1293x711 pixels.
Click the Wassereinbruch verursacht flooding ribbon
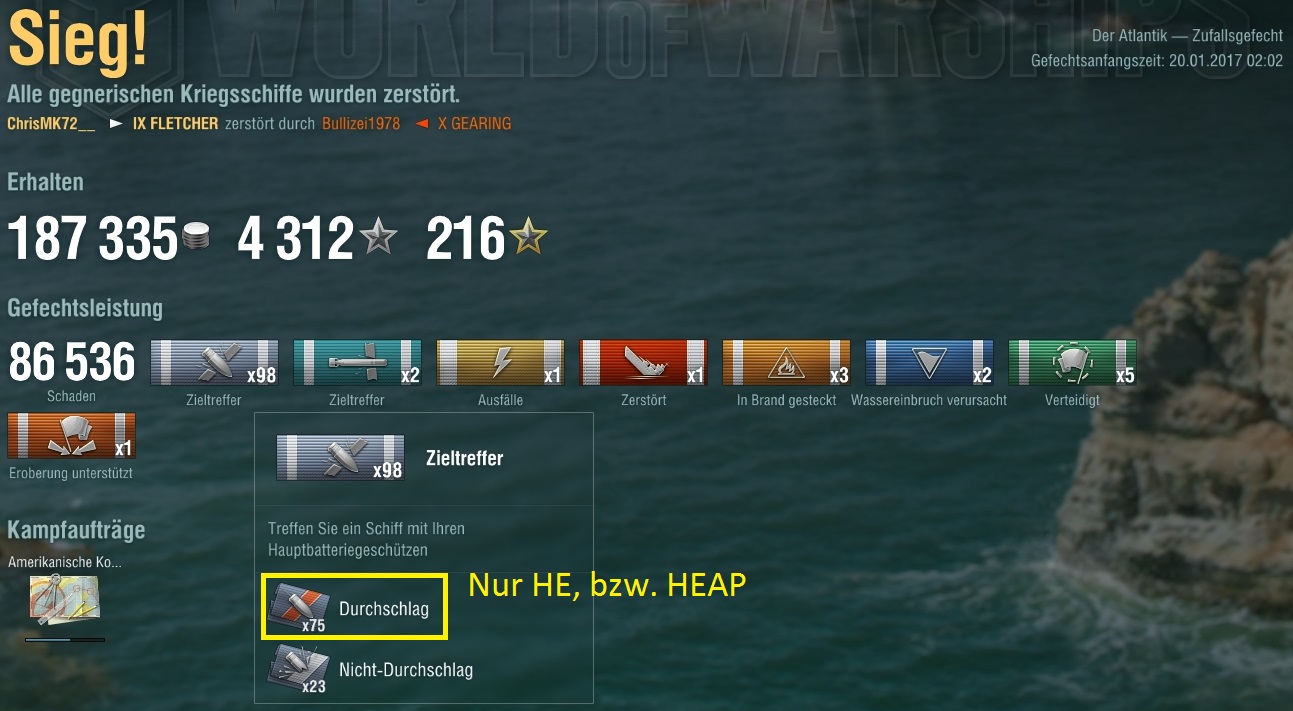(929, 363)
